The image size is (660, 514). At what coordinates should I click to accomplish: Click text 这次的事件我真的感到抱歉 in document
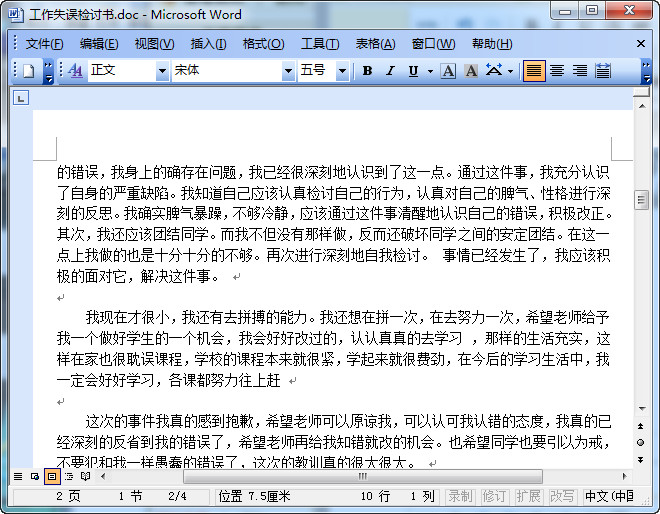click(169, 421)
